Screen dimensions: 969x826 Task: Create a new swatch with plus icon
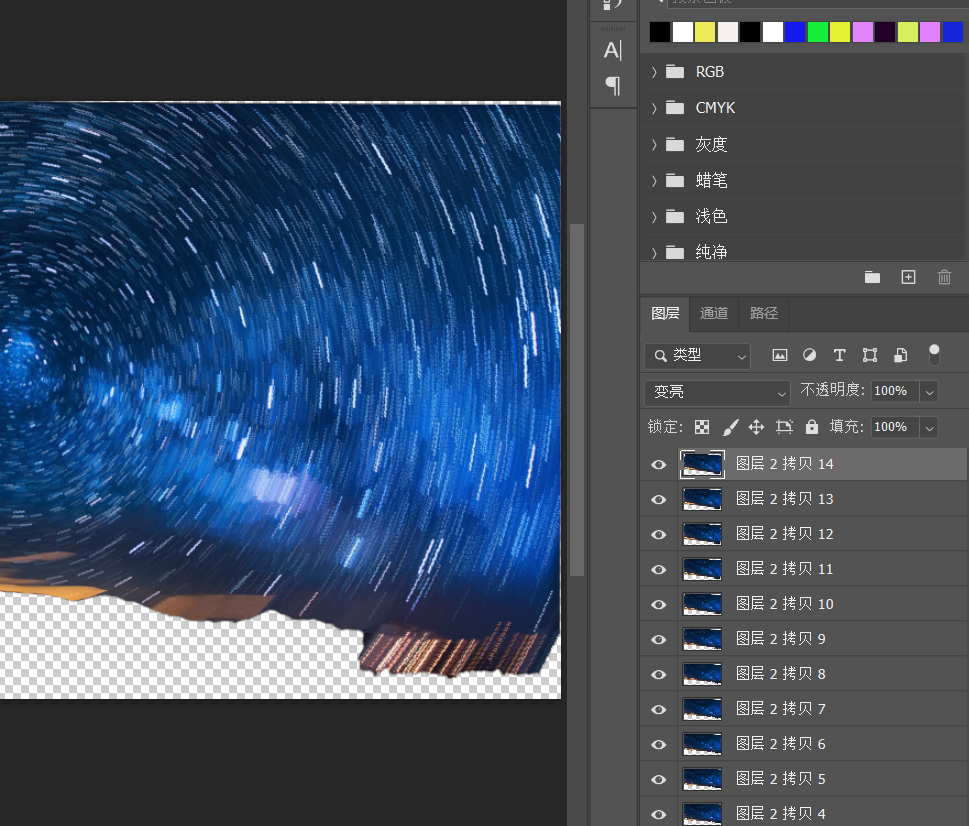click(908, 277)
